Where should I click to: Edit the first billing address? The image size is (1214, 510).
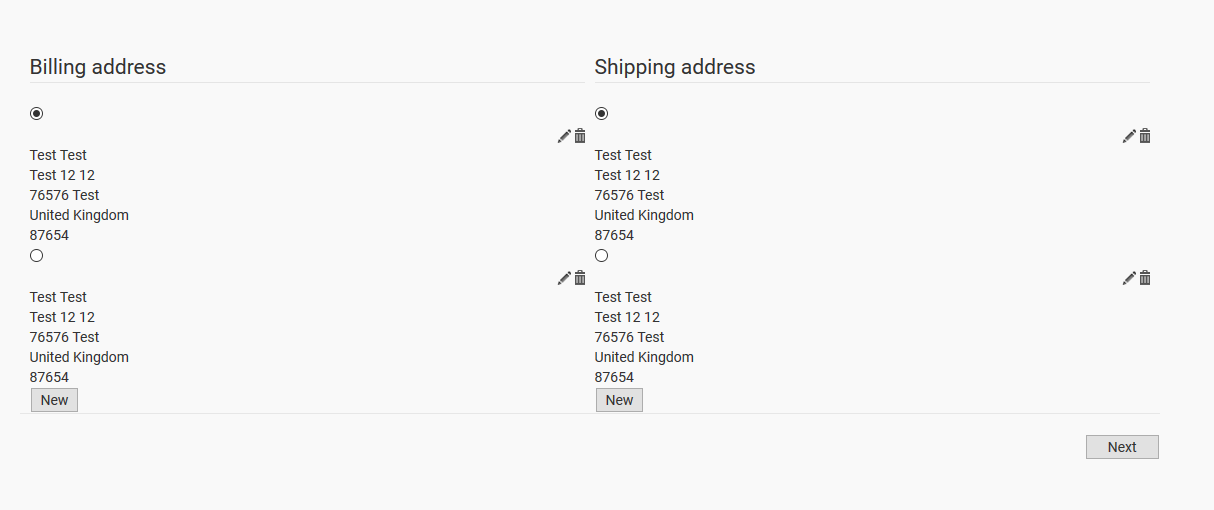tap(564, 136)
